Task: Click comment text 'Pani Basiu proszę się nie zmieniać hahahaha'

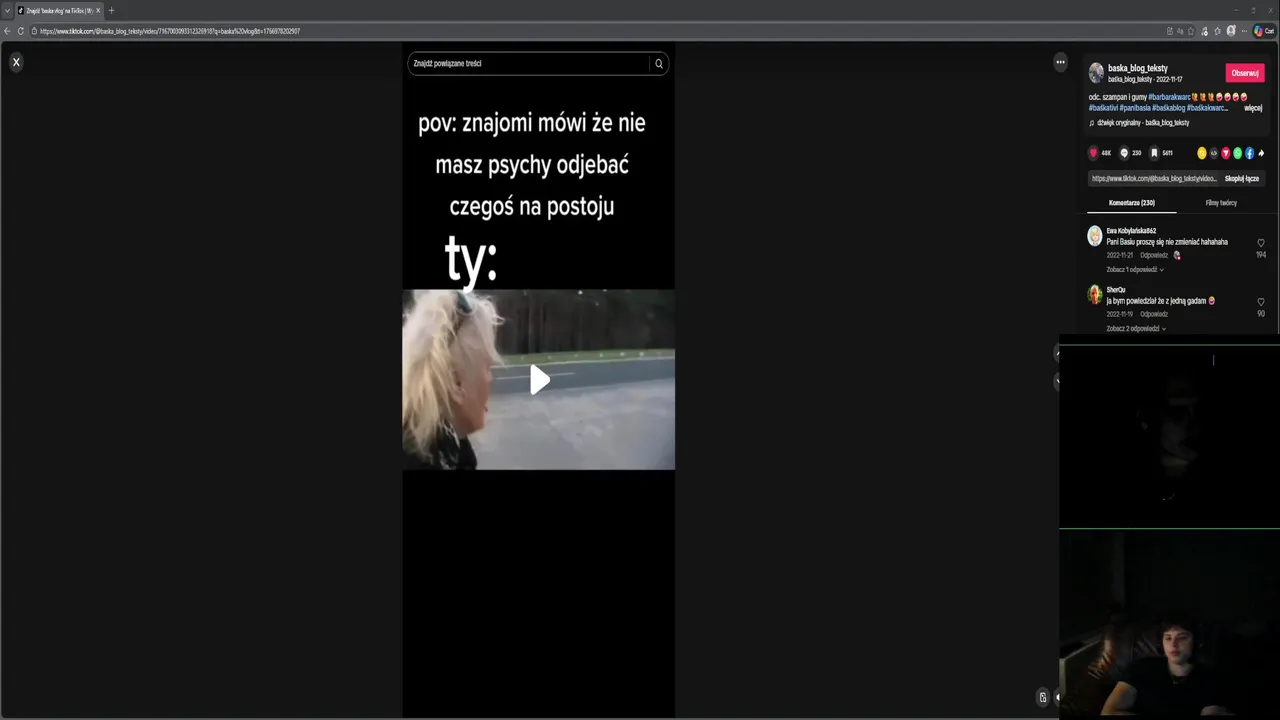Action: point(1167,242)
